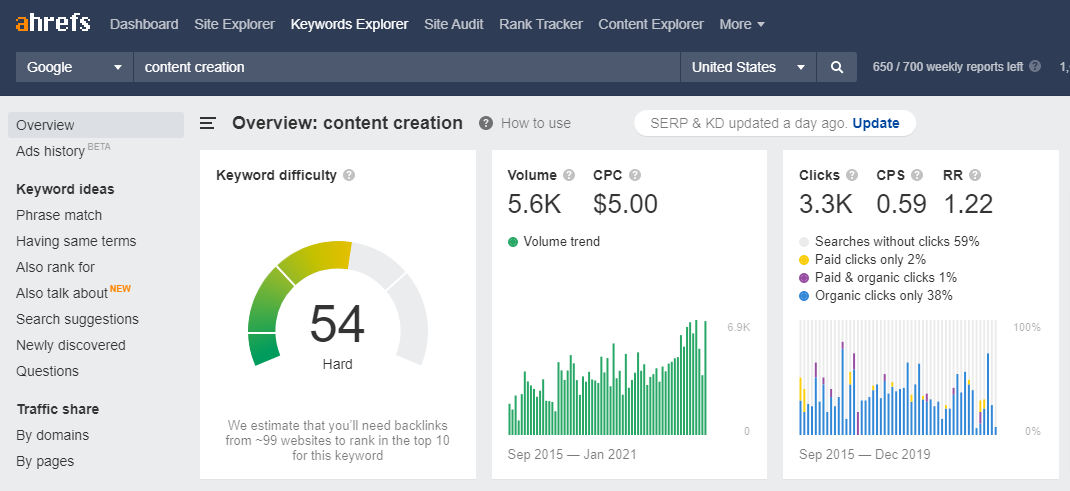
Task: Click the search magnifier button
Action: point(837,67)
